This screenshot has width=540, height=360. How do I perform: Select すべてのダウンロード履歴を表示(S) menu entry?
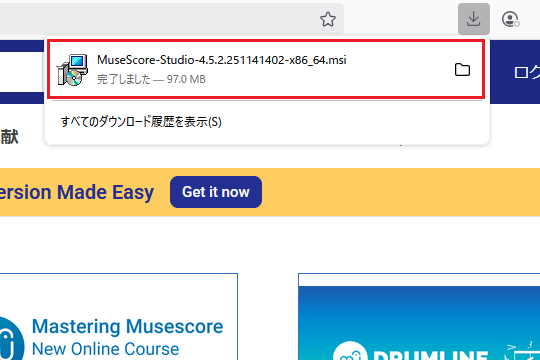coord(141,122)
